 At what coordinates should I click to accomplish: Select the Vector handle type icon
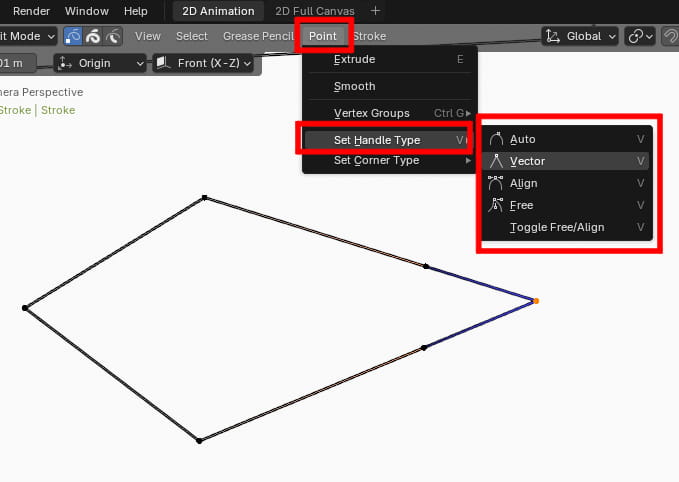coord(496,161)
